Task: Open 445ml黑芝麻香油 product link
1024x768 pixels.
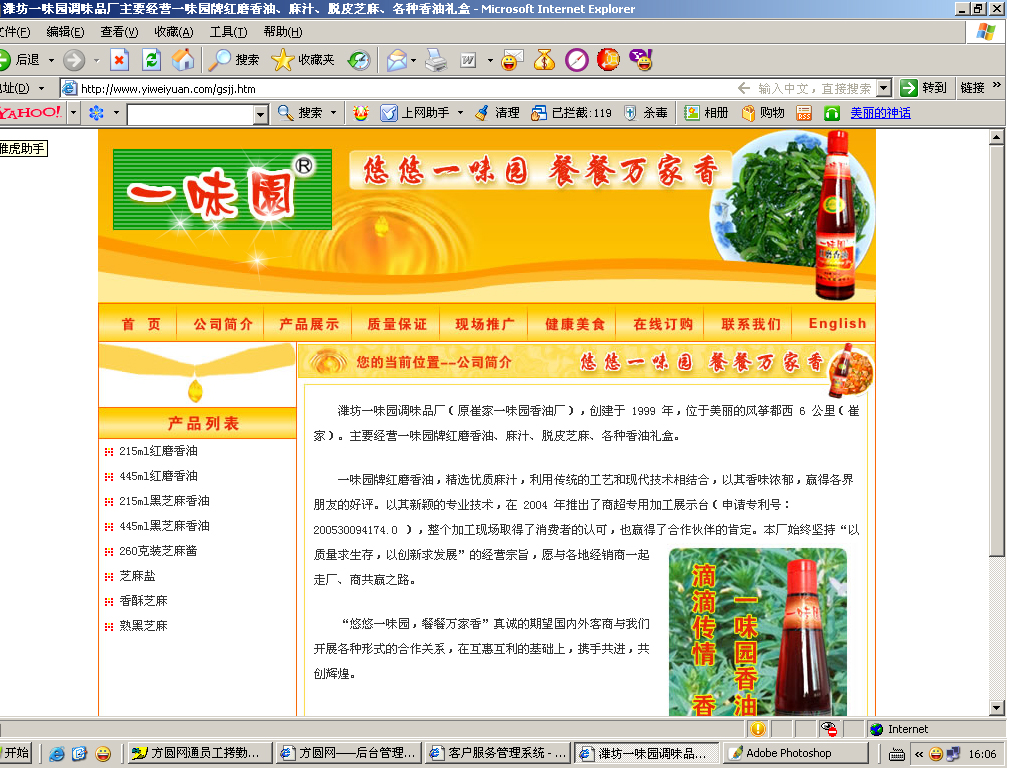Action: click(x=164, y=526)
